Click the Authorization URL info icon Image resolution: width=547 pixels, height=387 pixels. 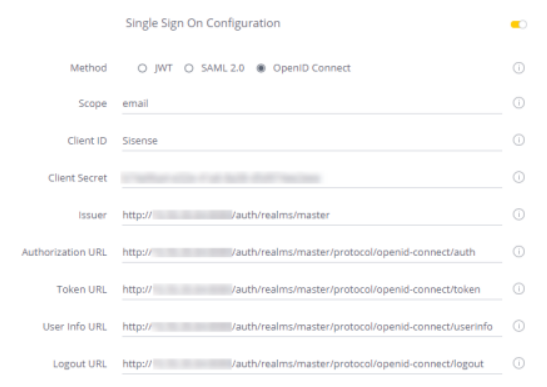click(518, 252)
